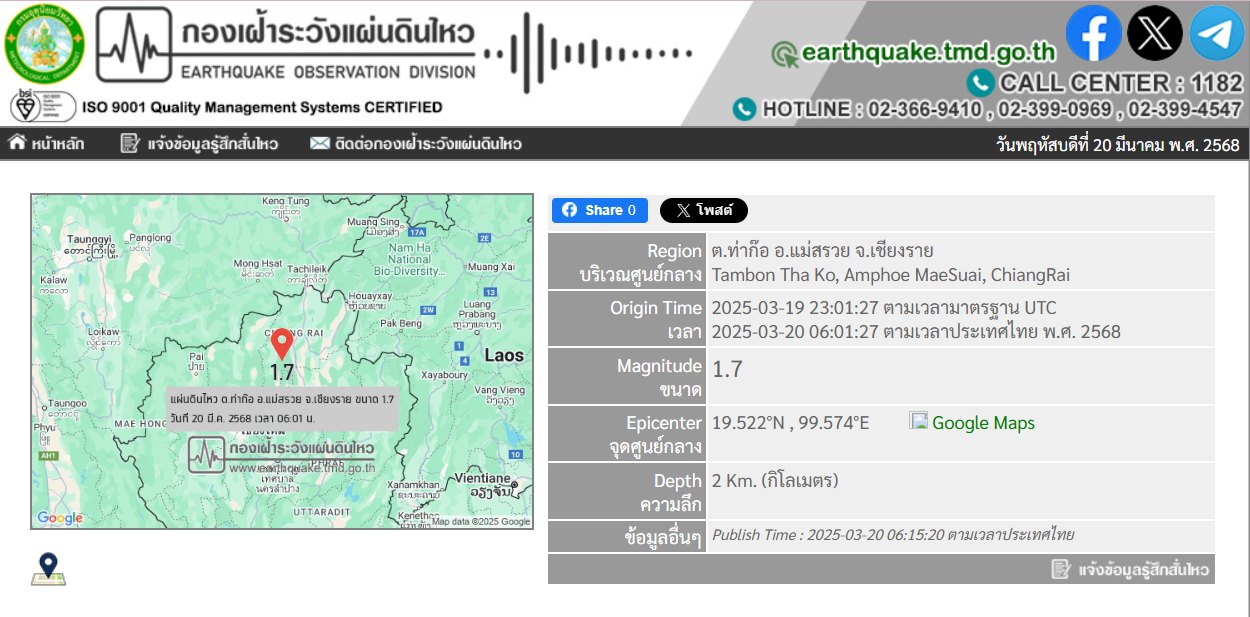Click the Google Maps picture icon
The width and height of the screenshot is (1250, 617).
pyautogui.click(x=919, y=421)
